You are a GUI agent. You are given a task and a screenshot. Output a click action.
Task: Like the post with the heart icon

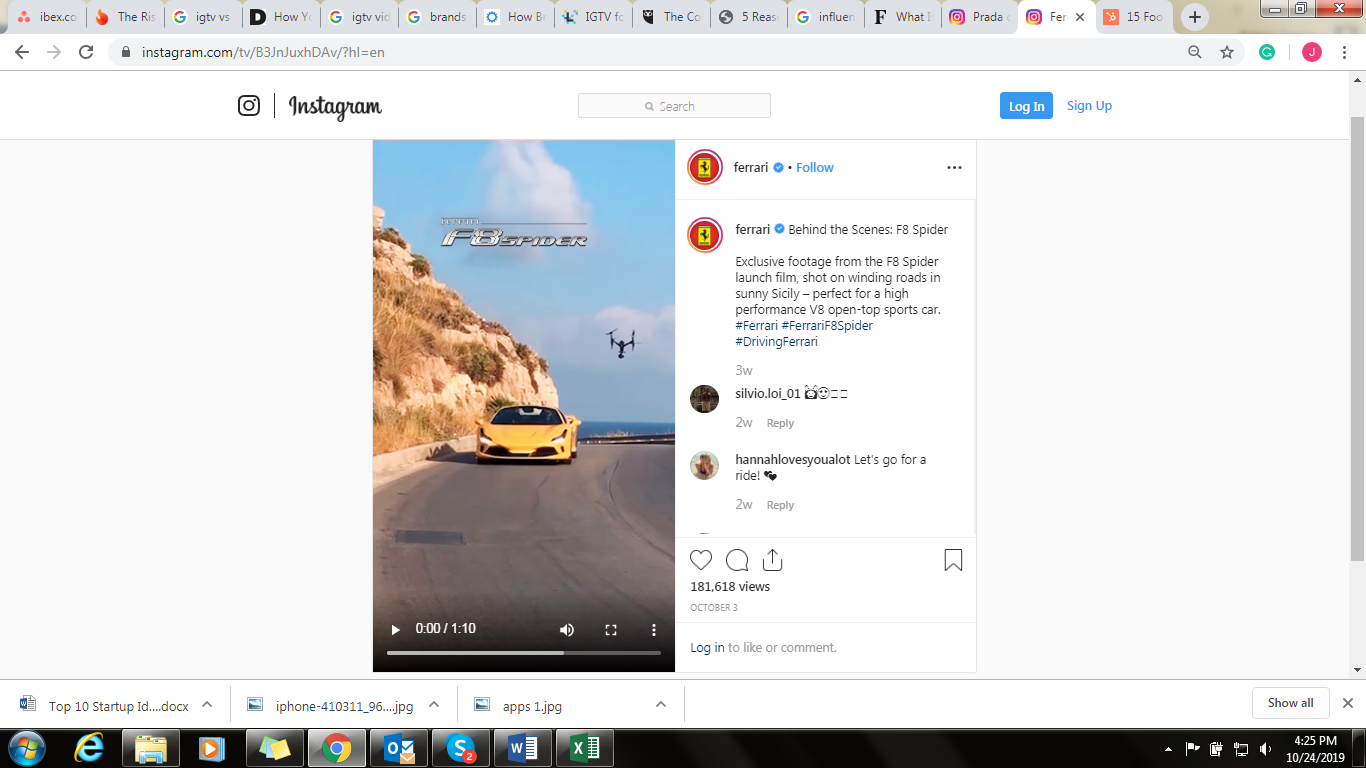(x=702, y=560)
